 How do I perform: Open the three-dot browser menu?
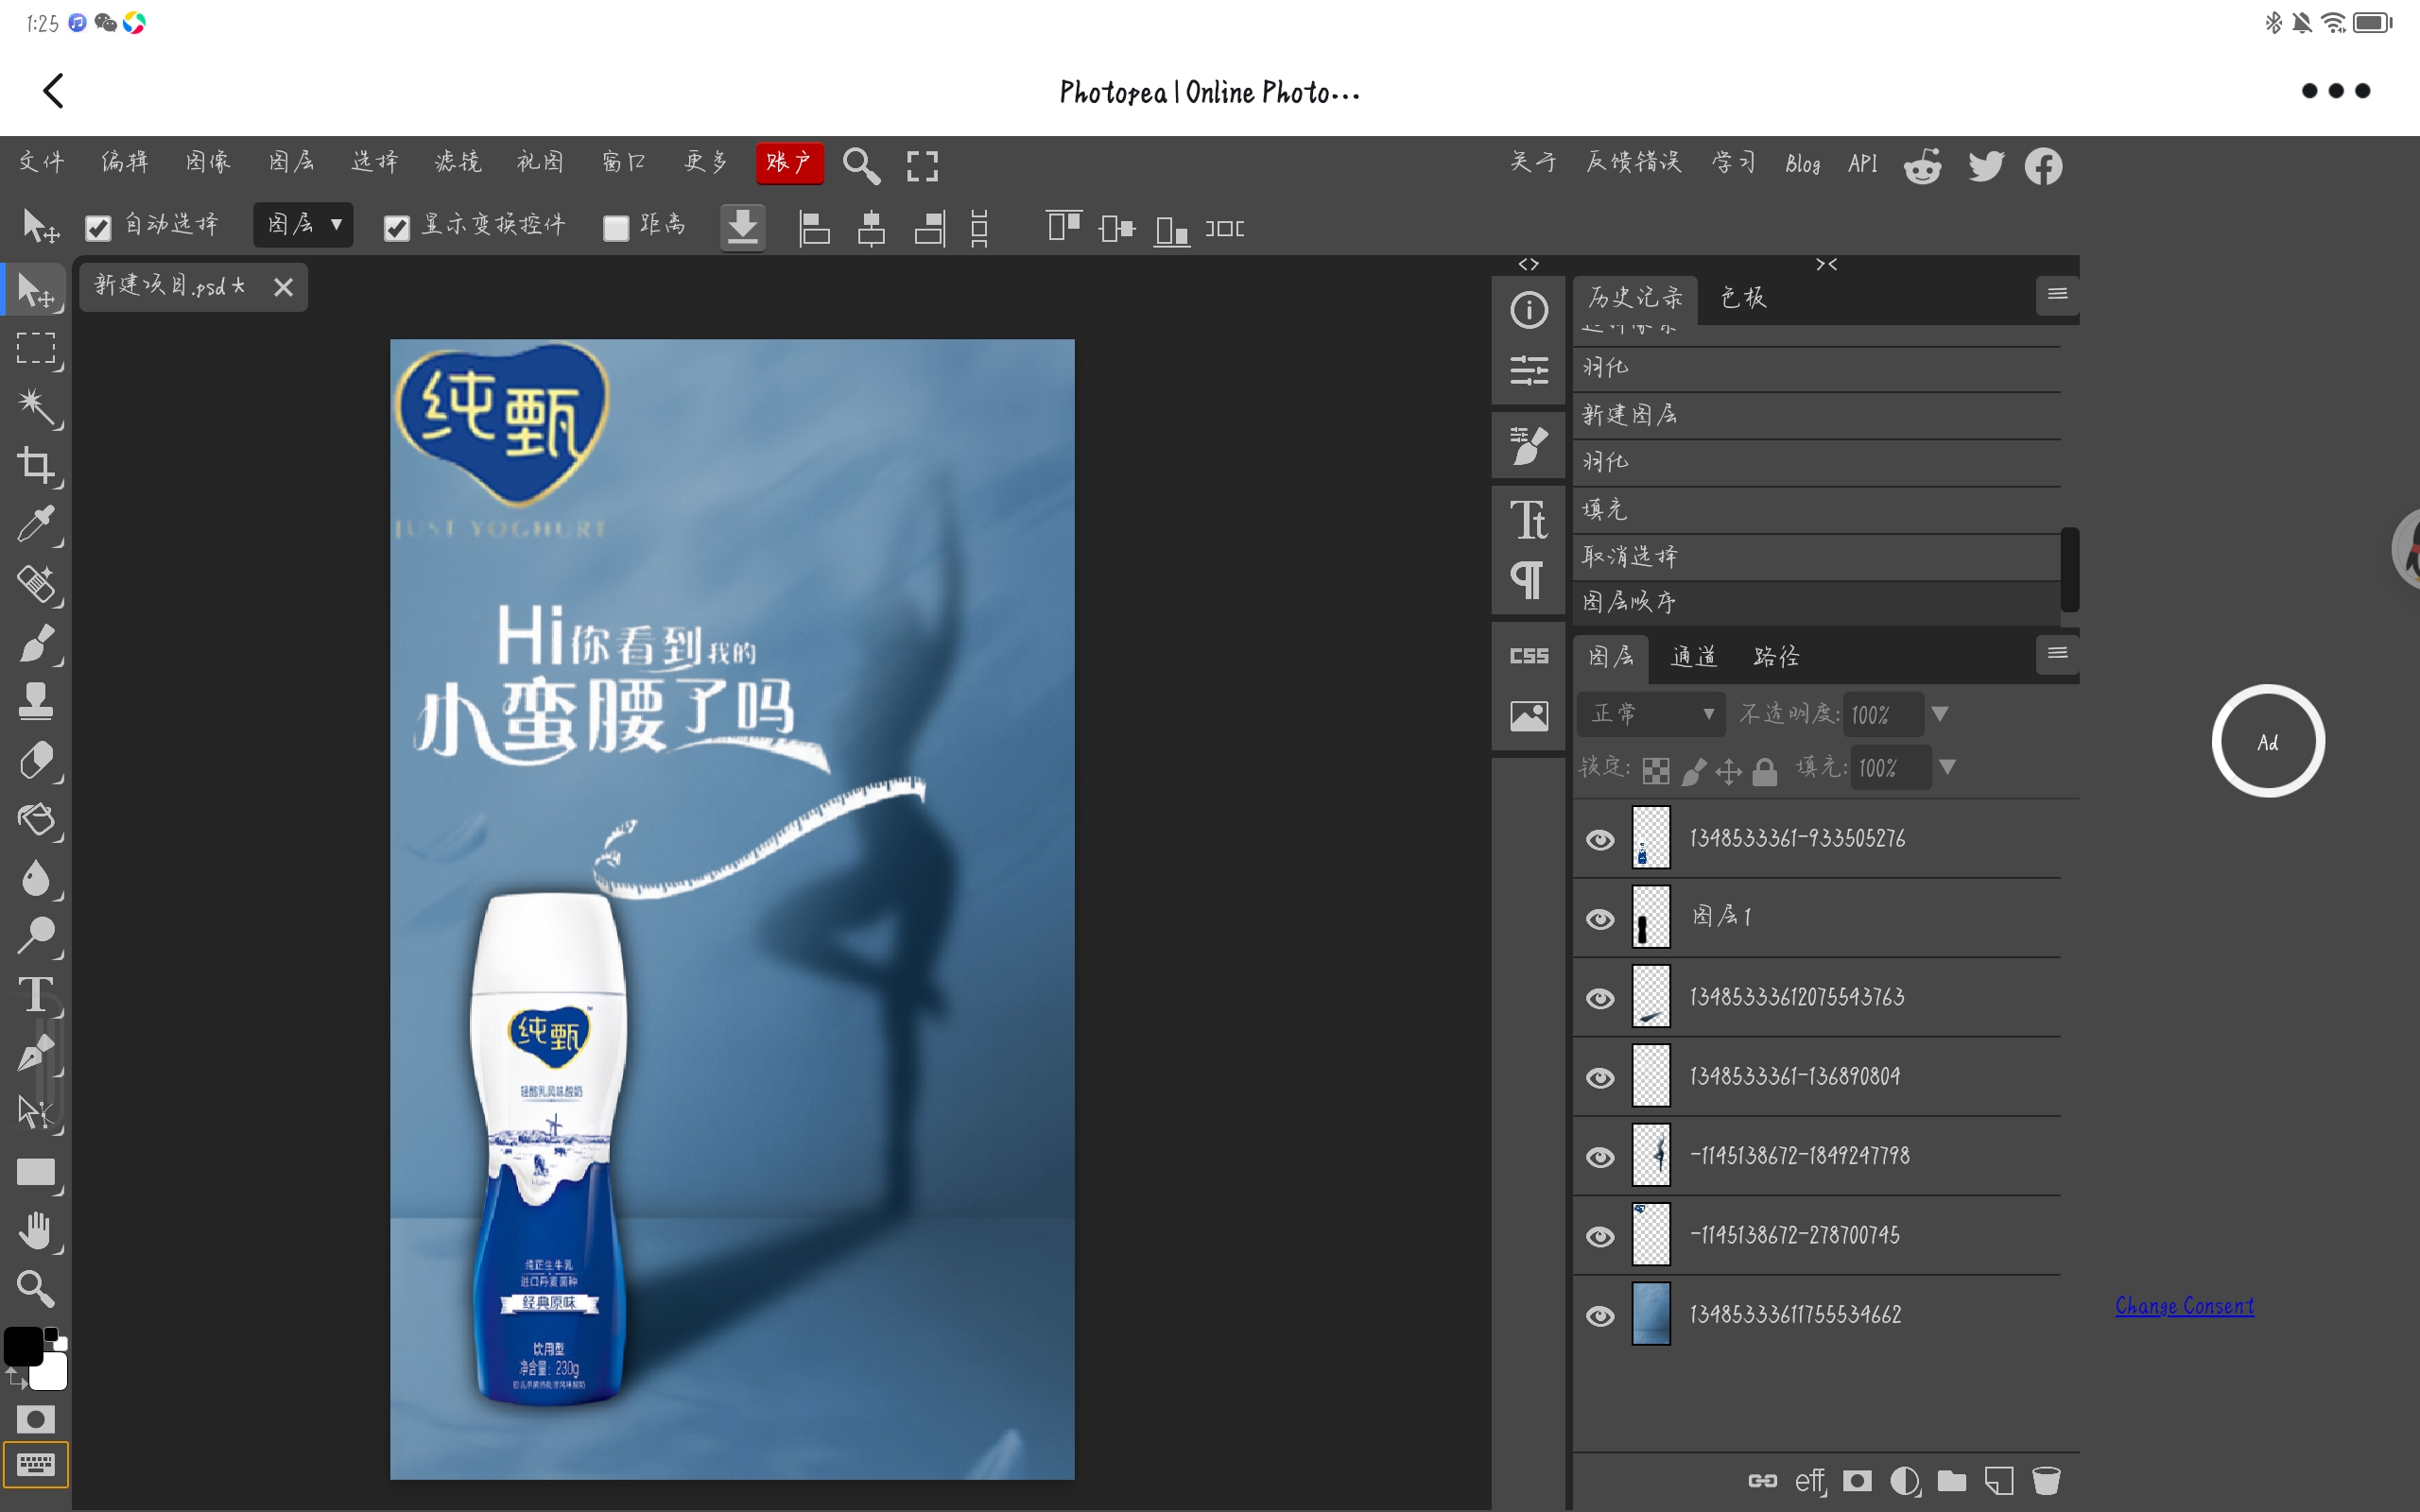click(2335, 91)
